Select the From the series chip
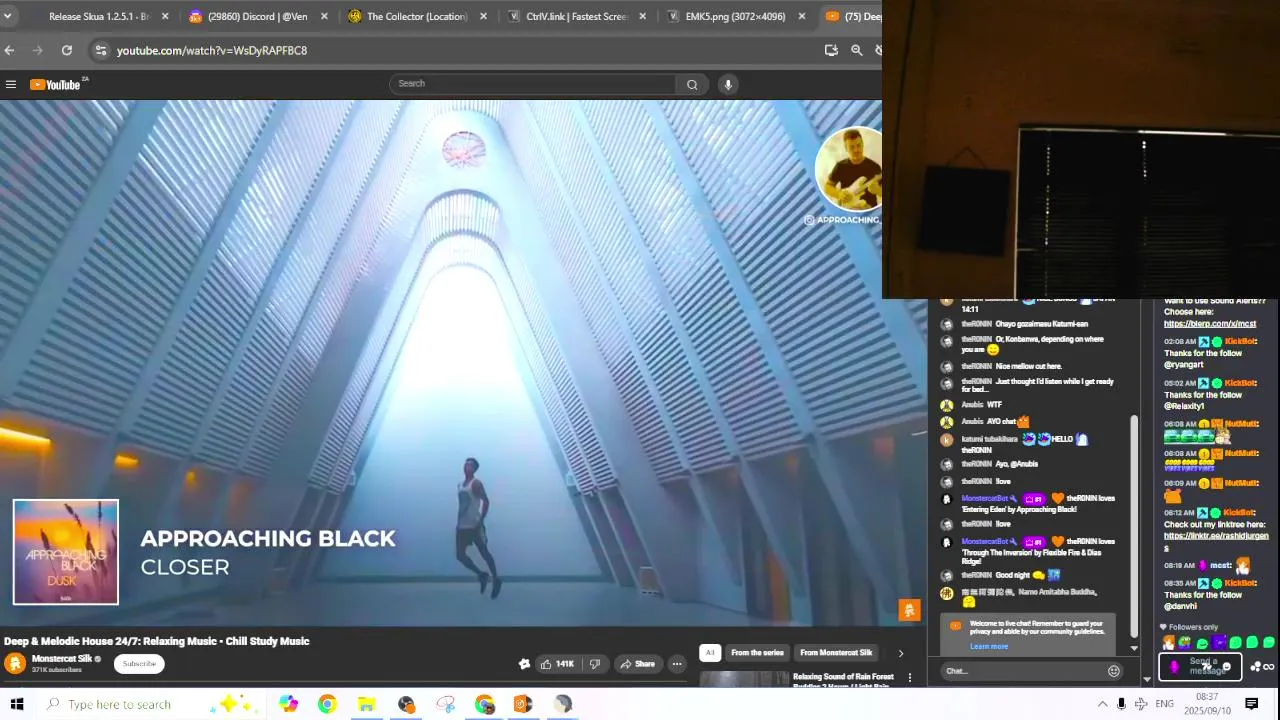 click(757, 653)
